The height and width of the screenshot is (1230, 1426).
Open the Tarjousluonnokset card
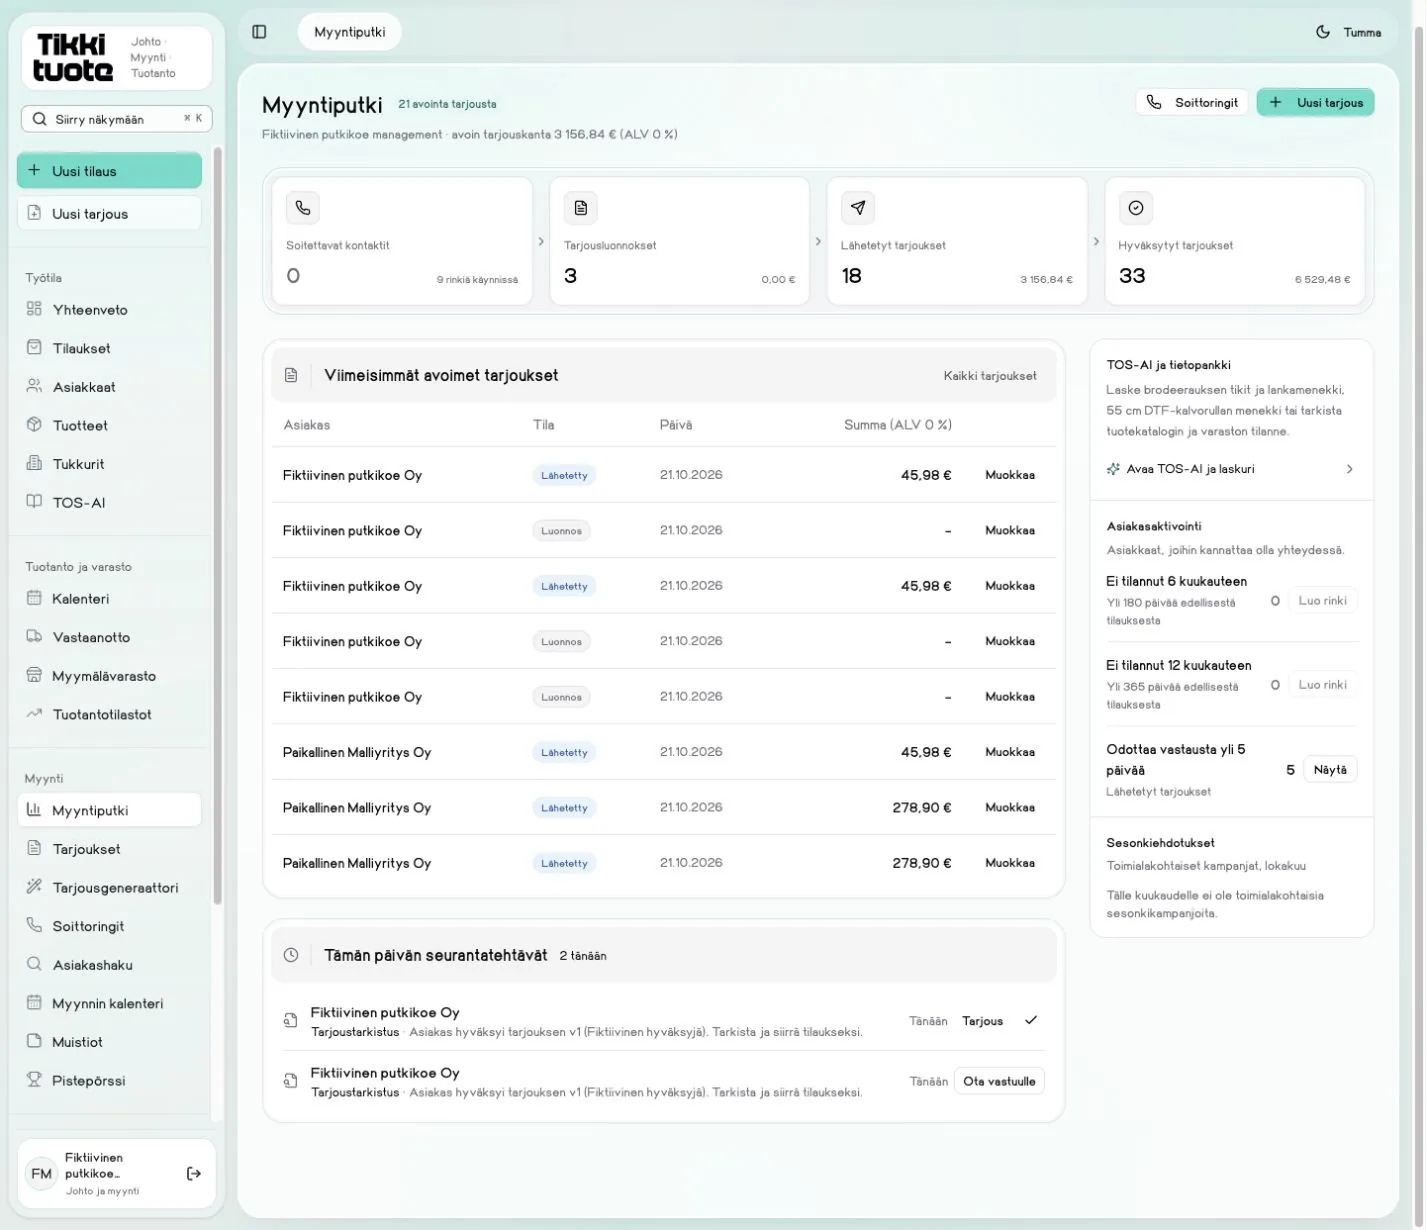(x=680, y=241)
